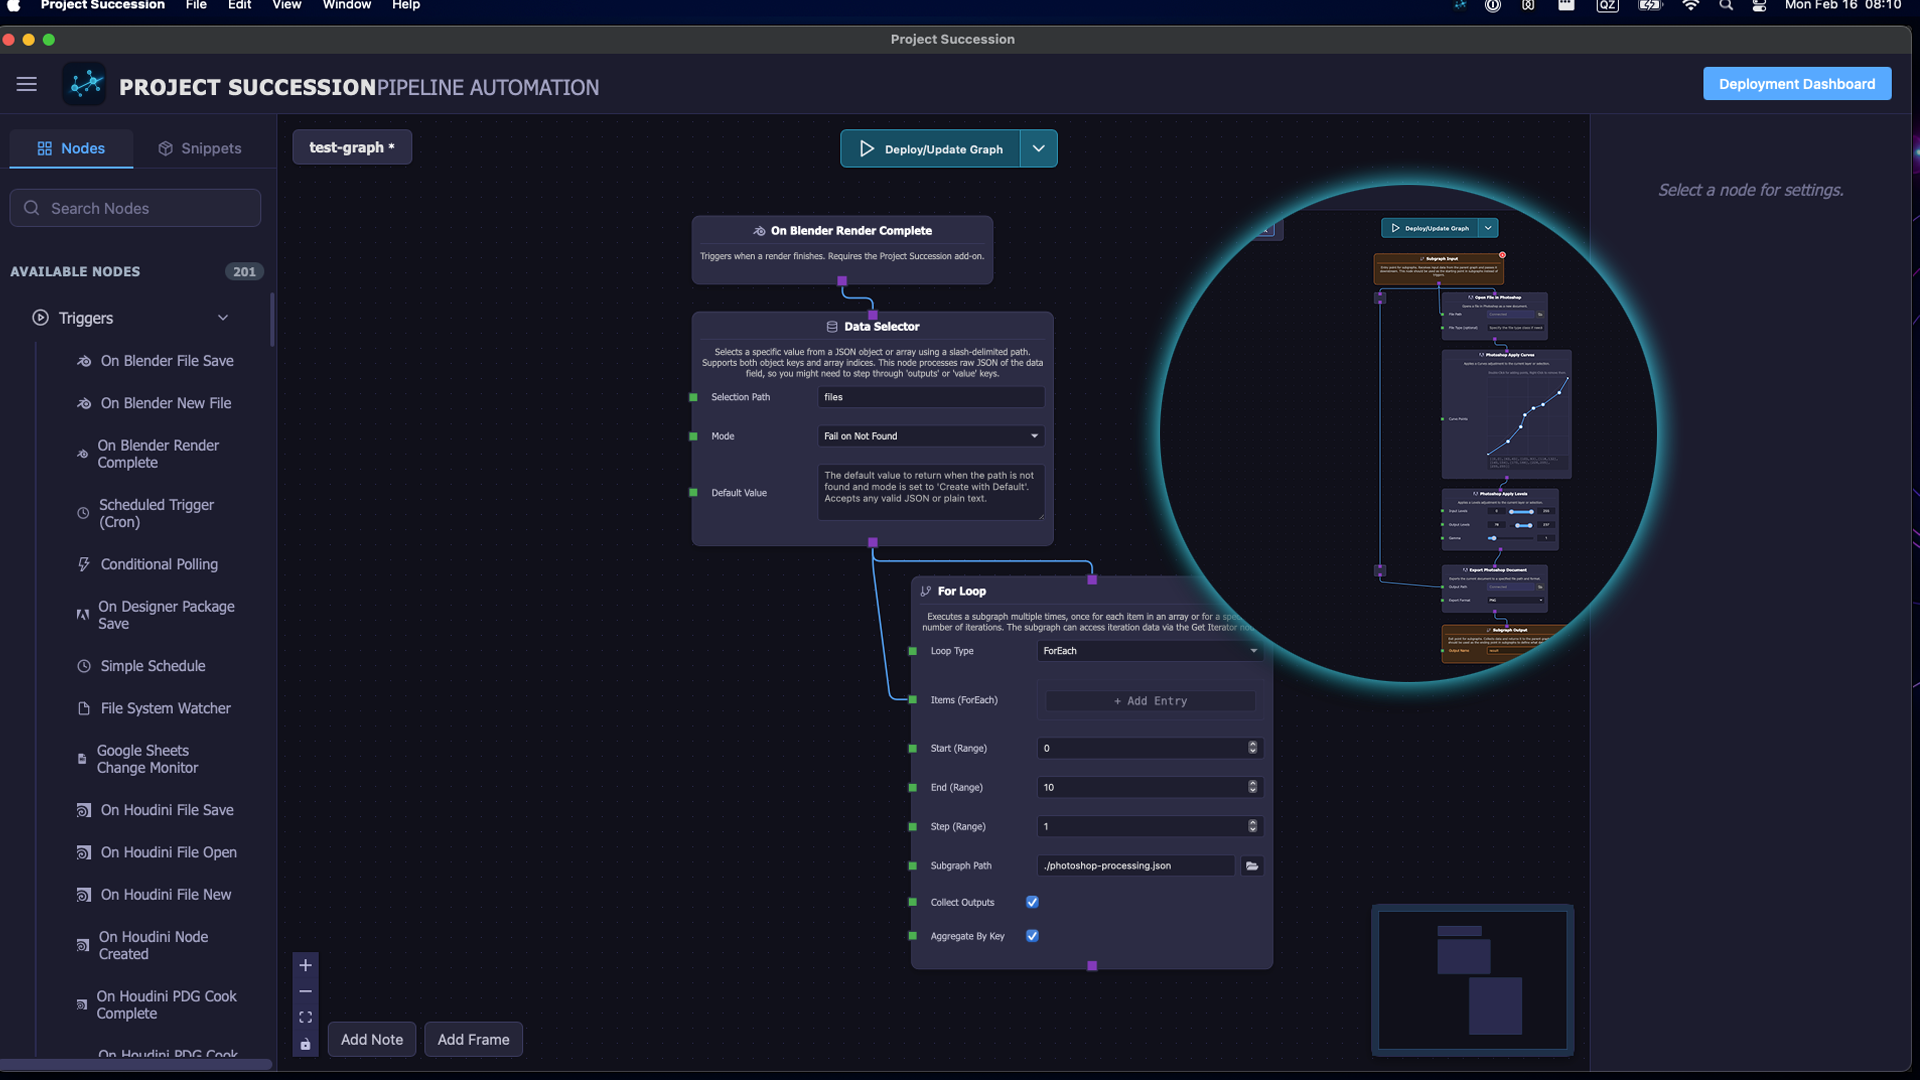
Task: Click the For Loop node header icon
Action: [x=925, y=591]
